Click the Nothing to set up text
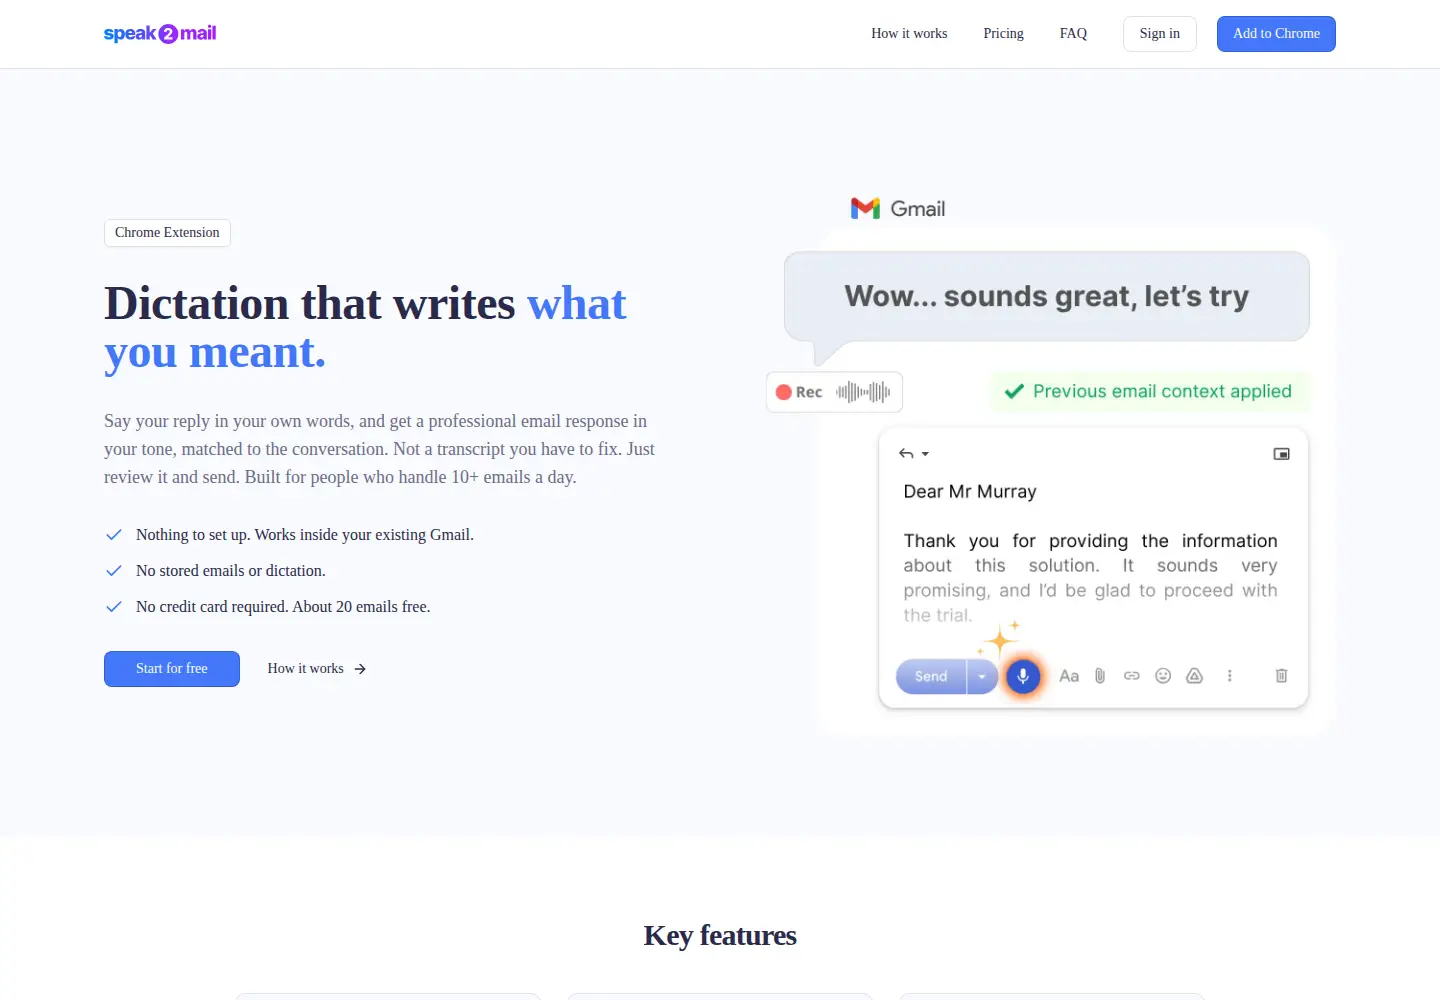 pyautogui.click(x=305, y=535)
